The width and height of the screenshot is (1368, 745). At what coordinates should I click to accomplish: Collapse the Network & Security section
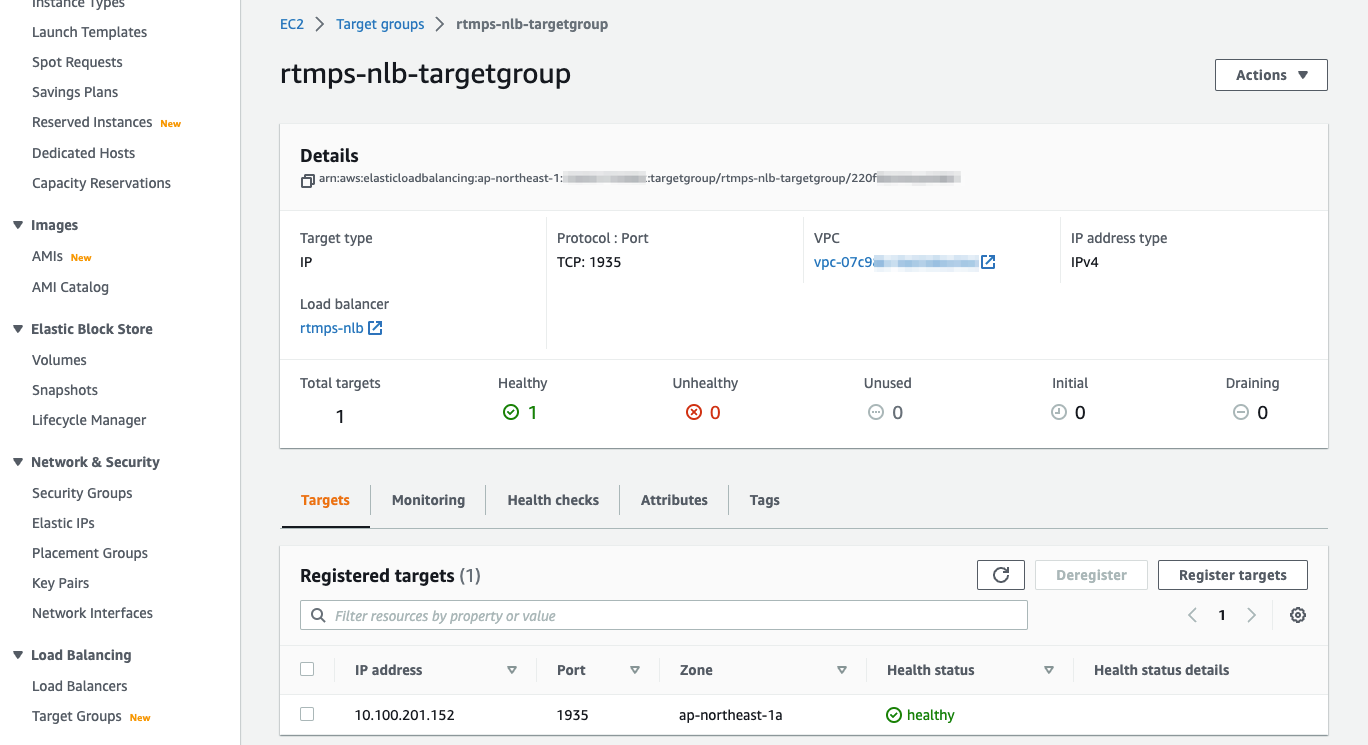18,462
